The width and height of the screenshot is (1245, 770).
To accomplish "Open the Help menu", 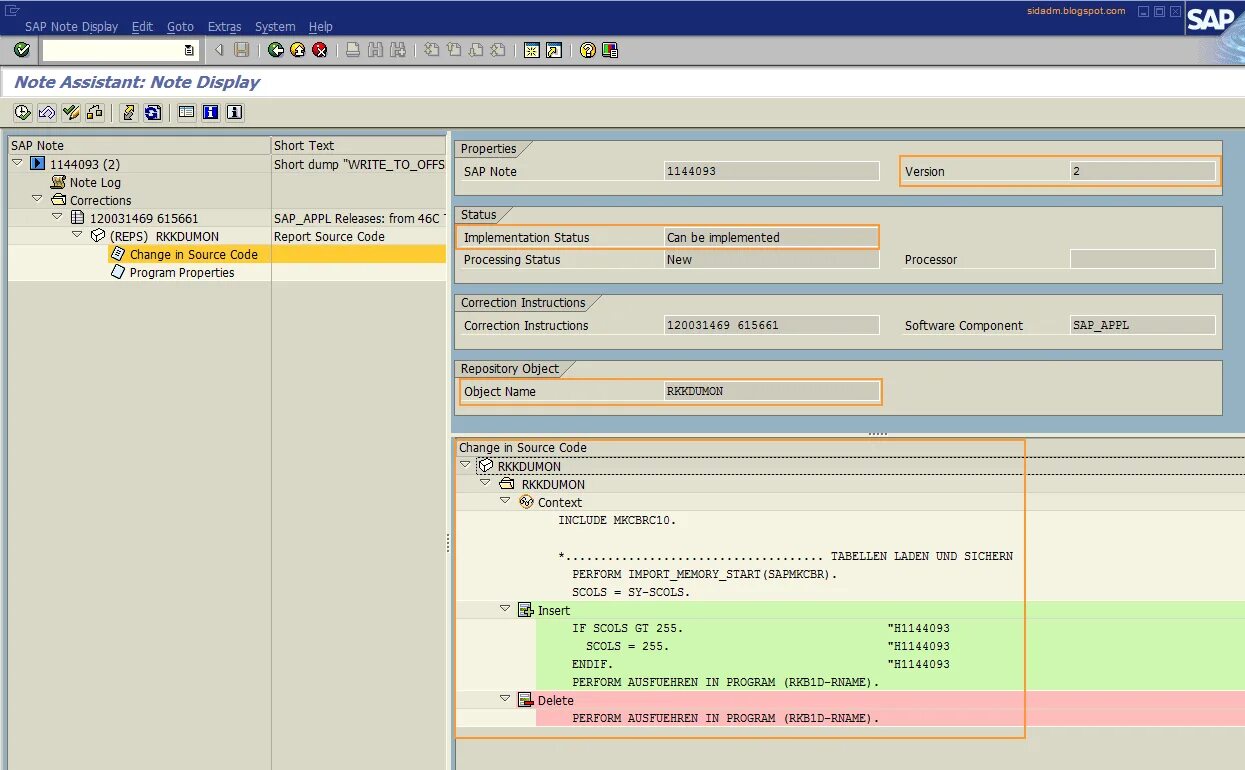I will [321, 27].
